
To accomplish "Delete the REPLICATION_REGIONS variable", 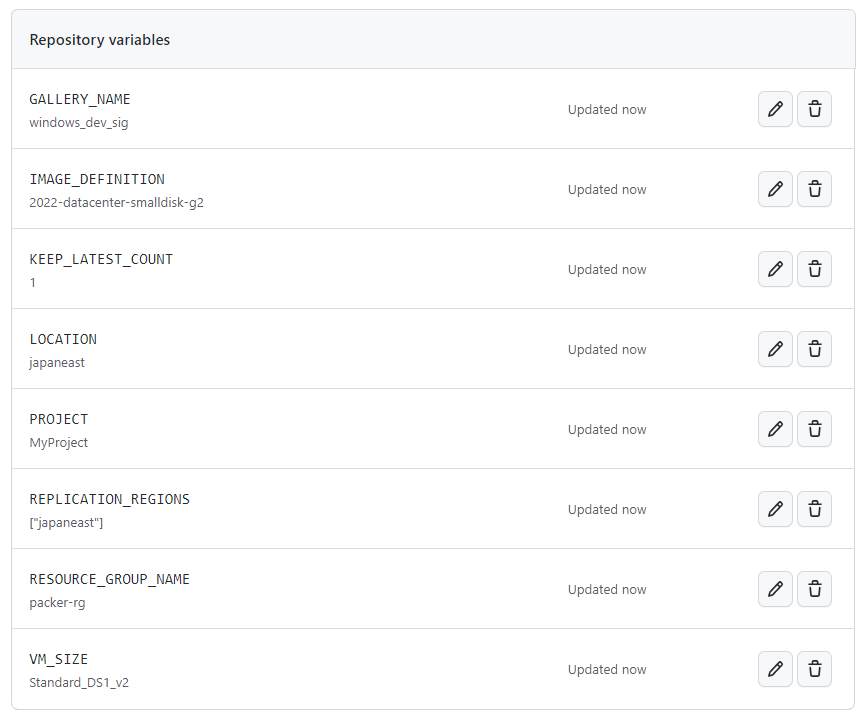I will tap(814, 509).
